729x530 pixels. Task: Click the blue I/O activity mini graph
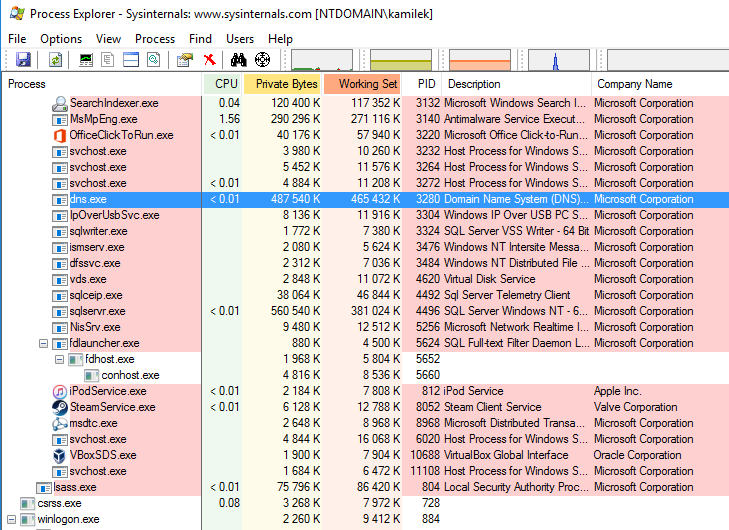point(559,60)
